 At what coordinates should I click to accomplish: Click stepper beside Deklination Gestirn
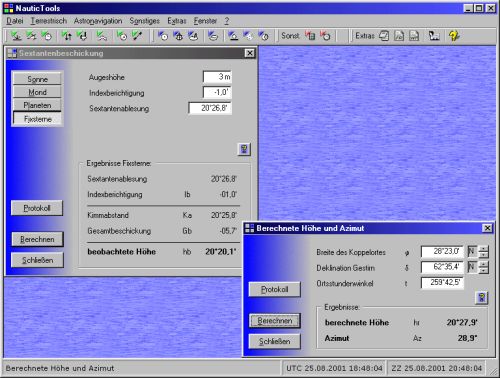[484, 267]
